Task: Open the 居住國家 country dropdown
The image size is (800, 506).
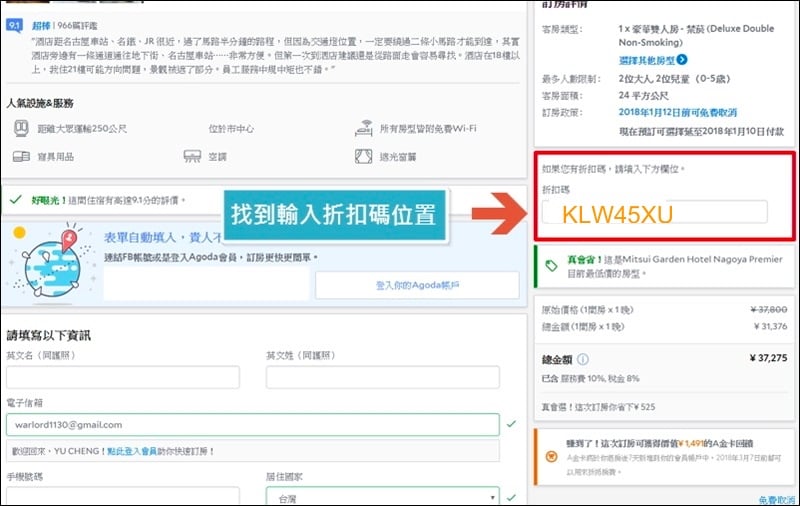Action: point(383,496)
